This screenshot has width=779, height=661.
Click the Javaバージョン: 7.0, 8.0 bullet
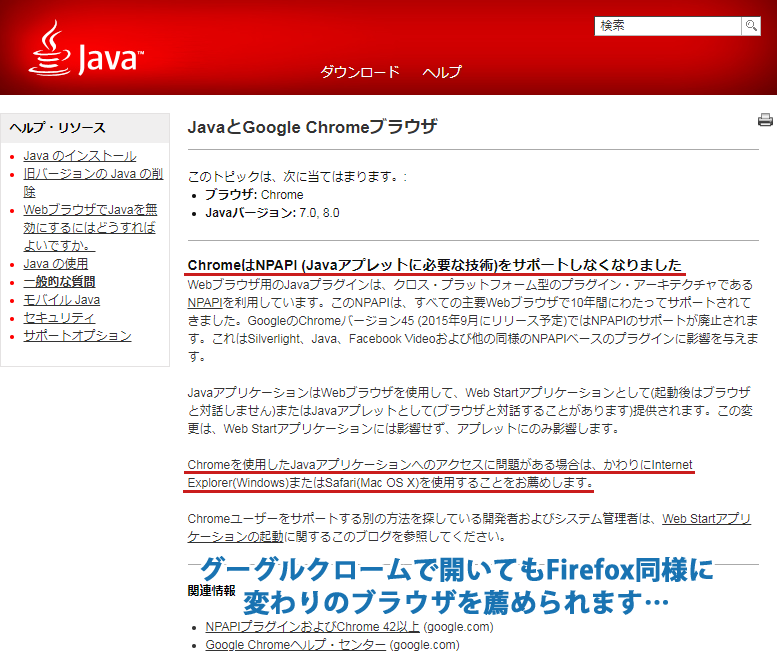(x=272, y=213)
